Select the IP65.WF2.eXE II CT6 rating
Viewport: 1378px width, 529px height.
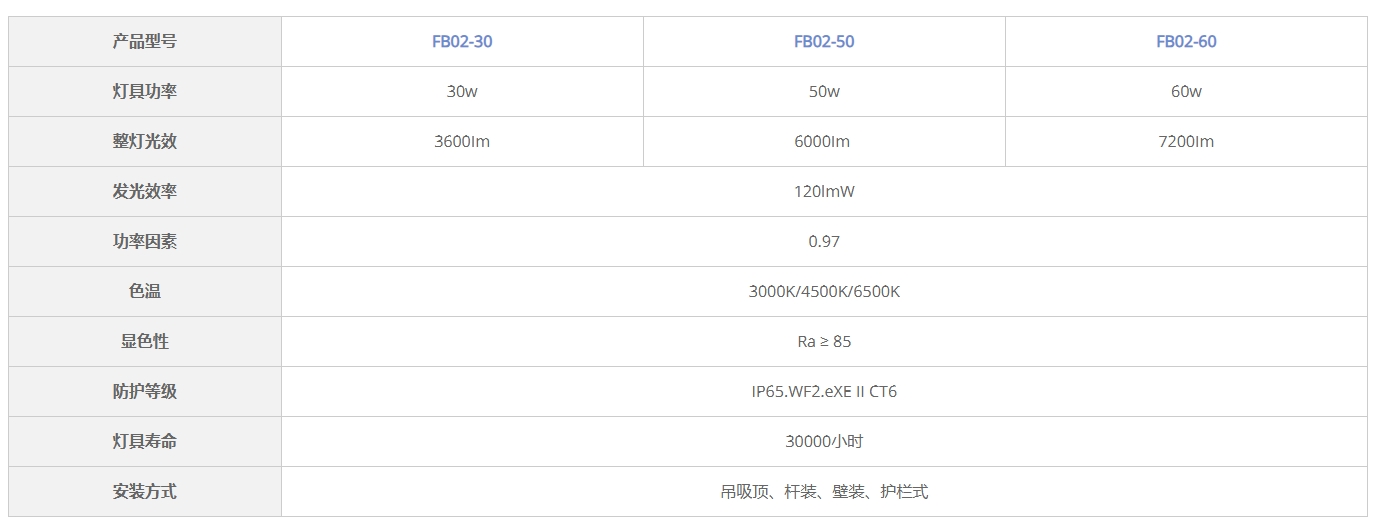(x=824, y=392)
